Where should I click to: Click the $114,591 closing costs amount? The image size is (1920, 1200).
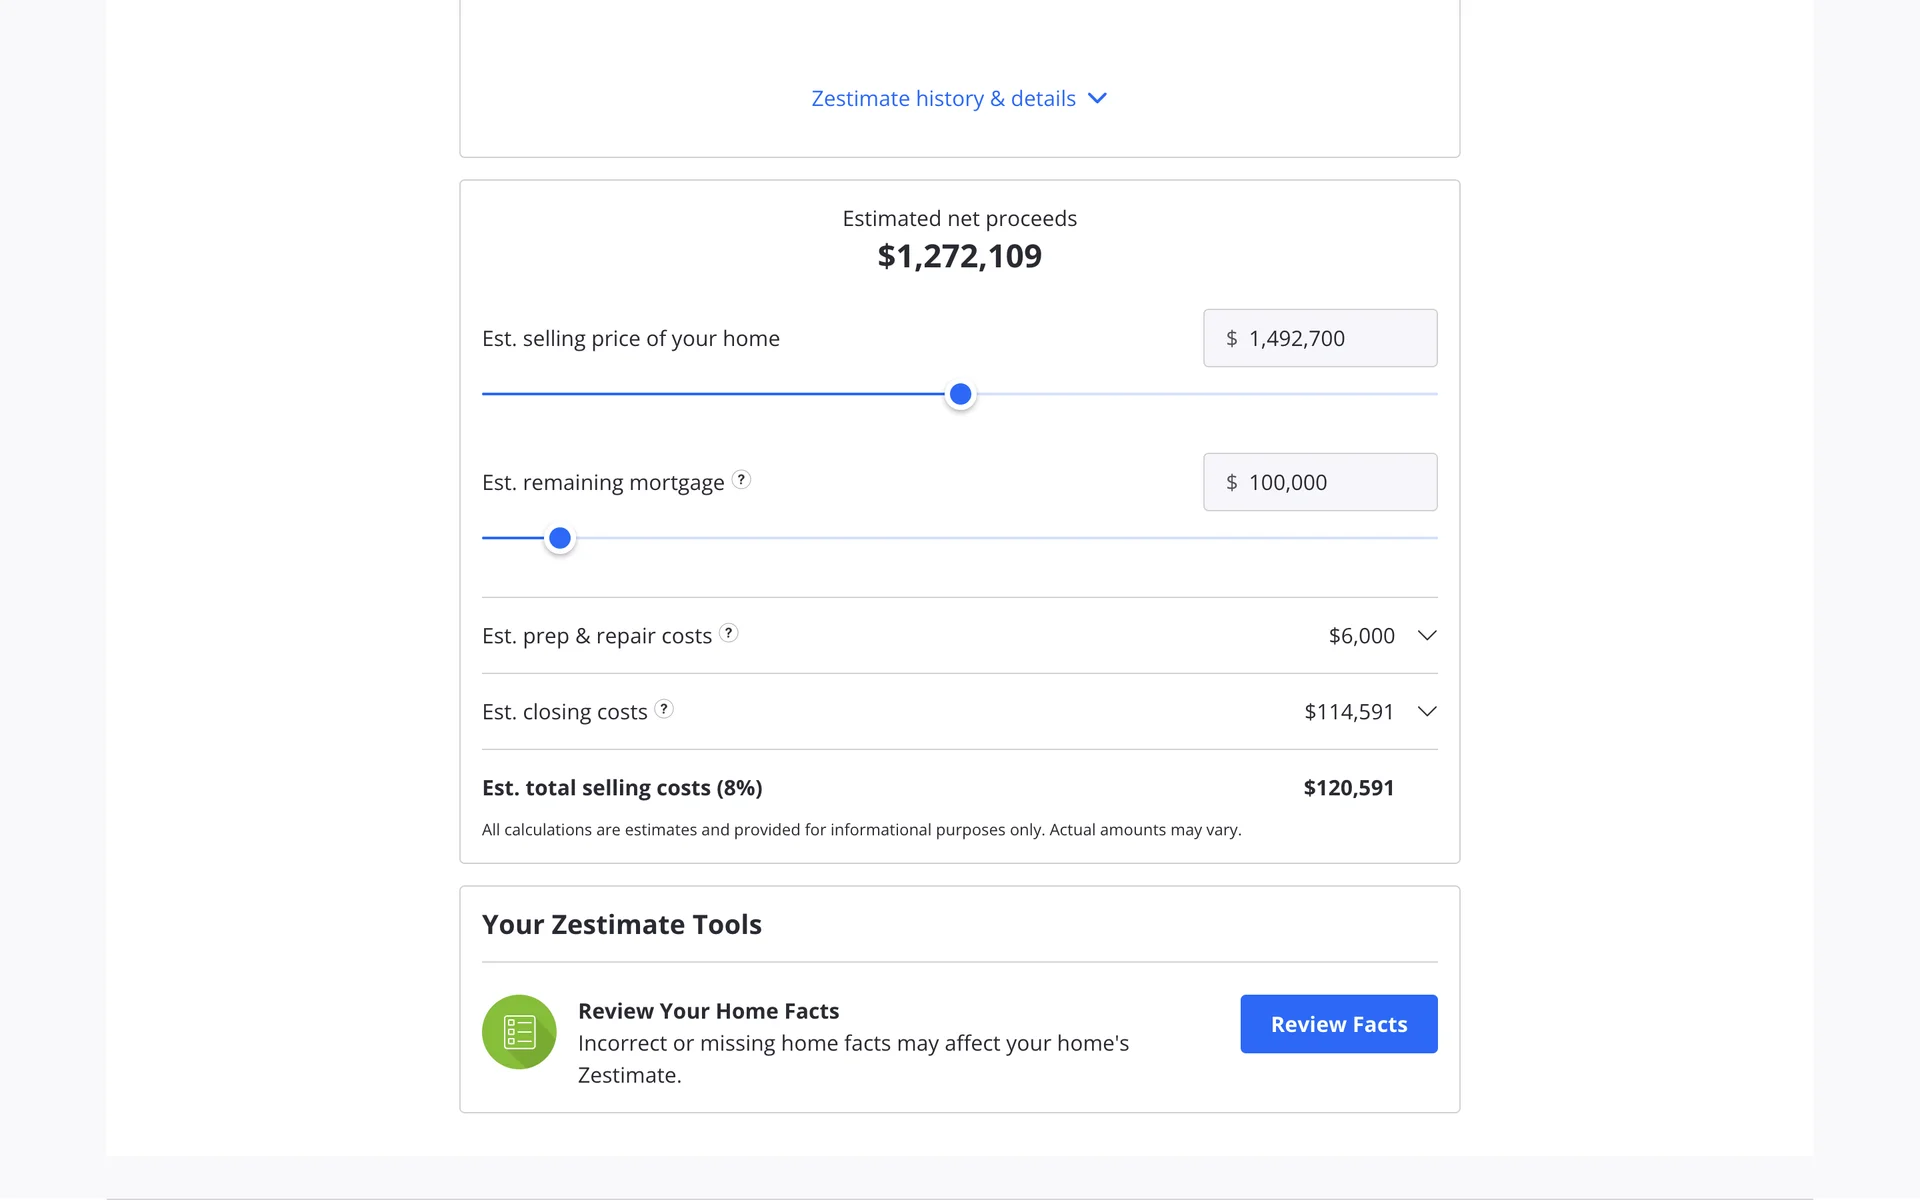coord(1348,712)
